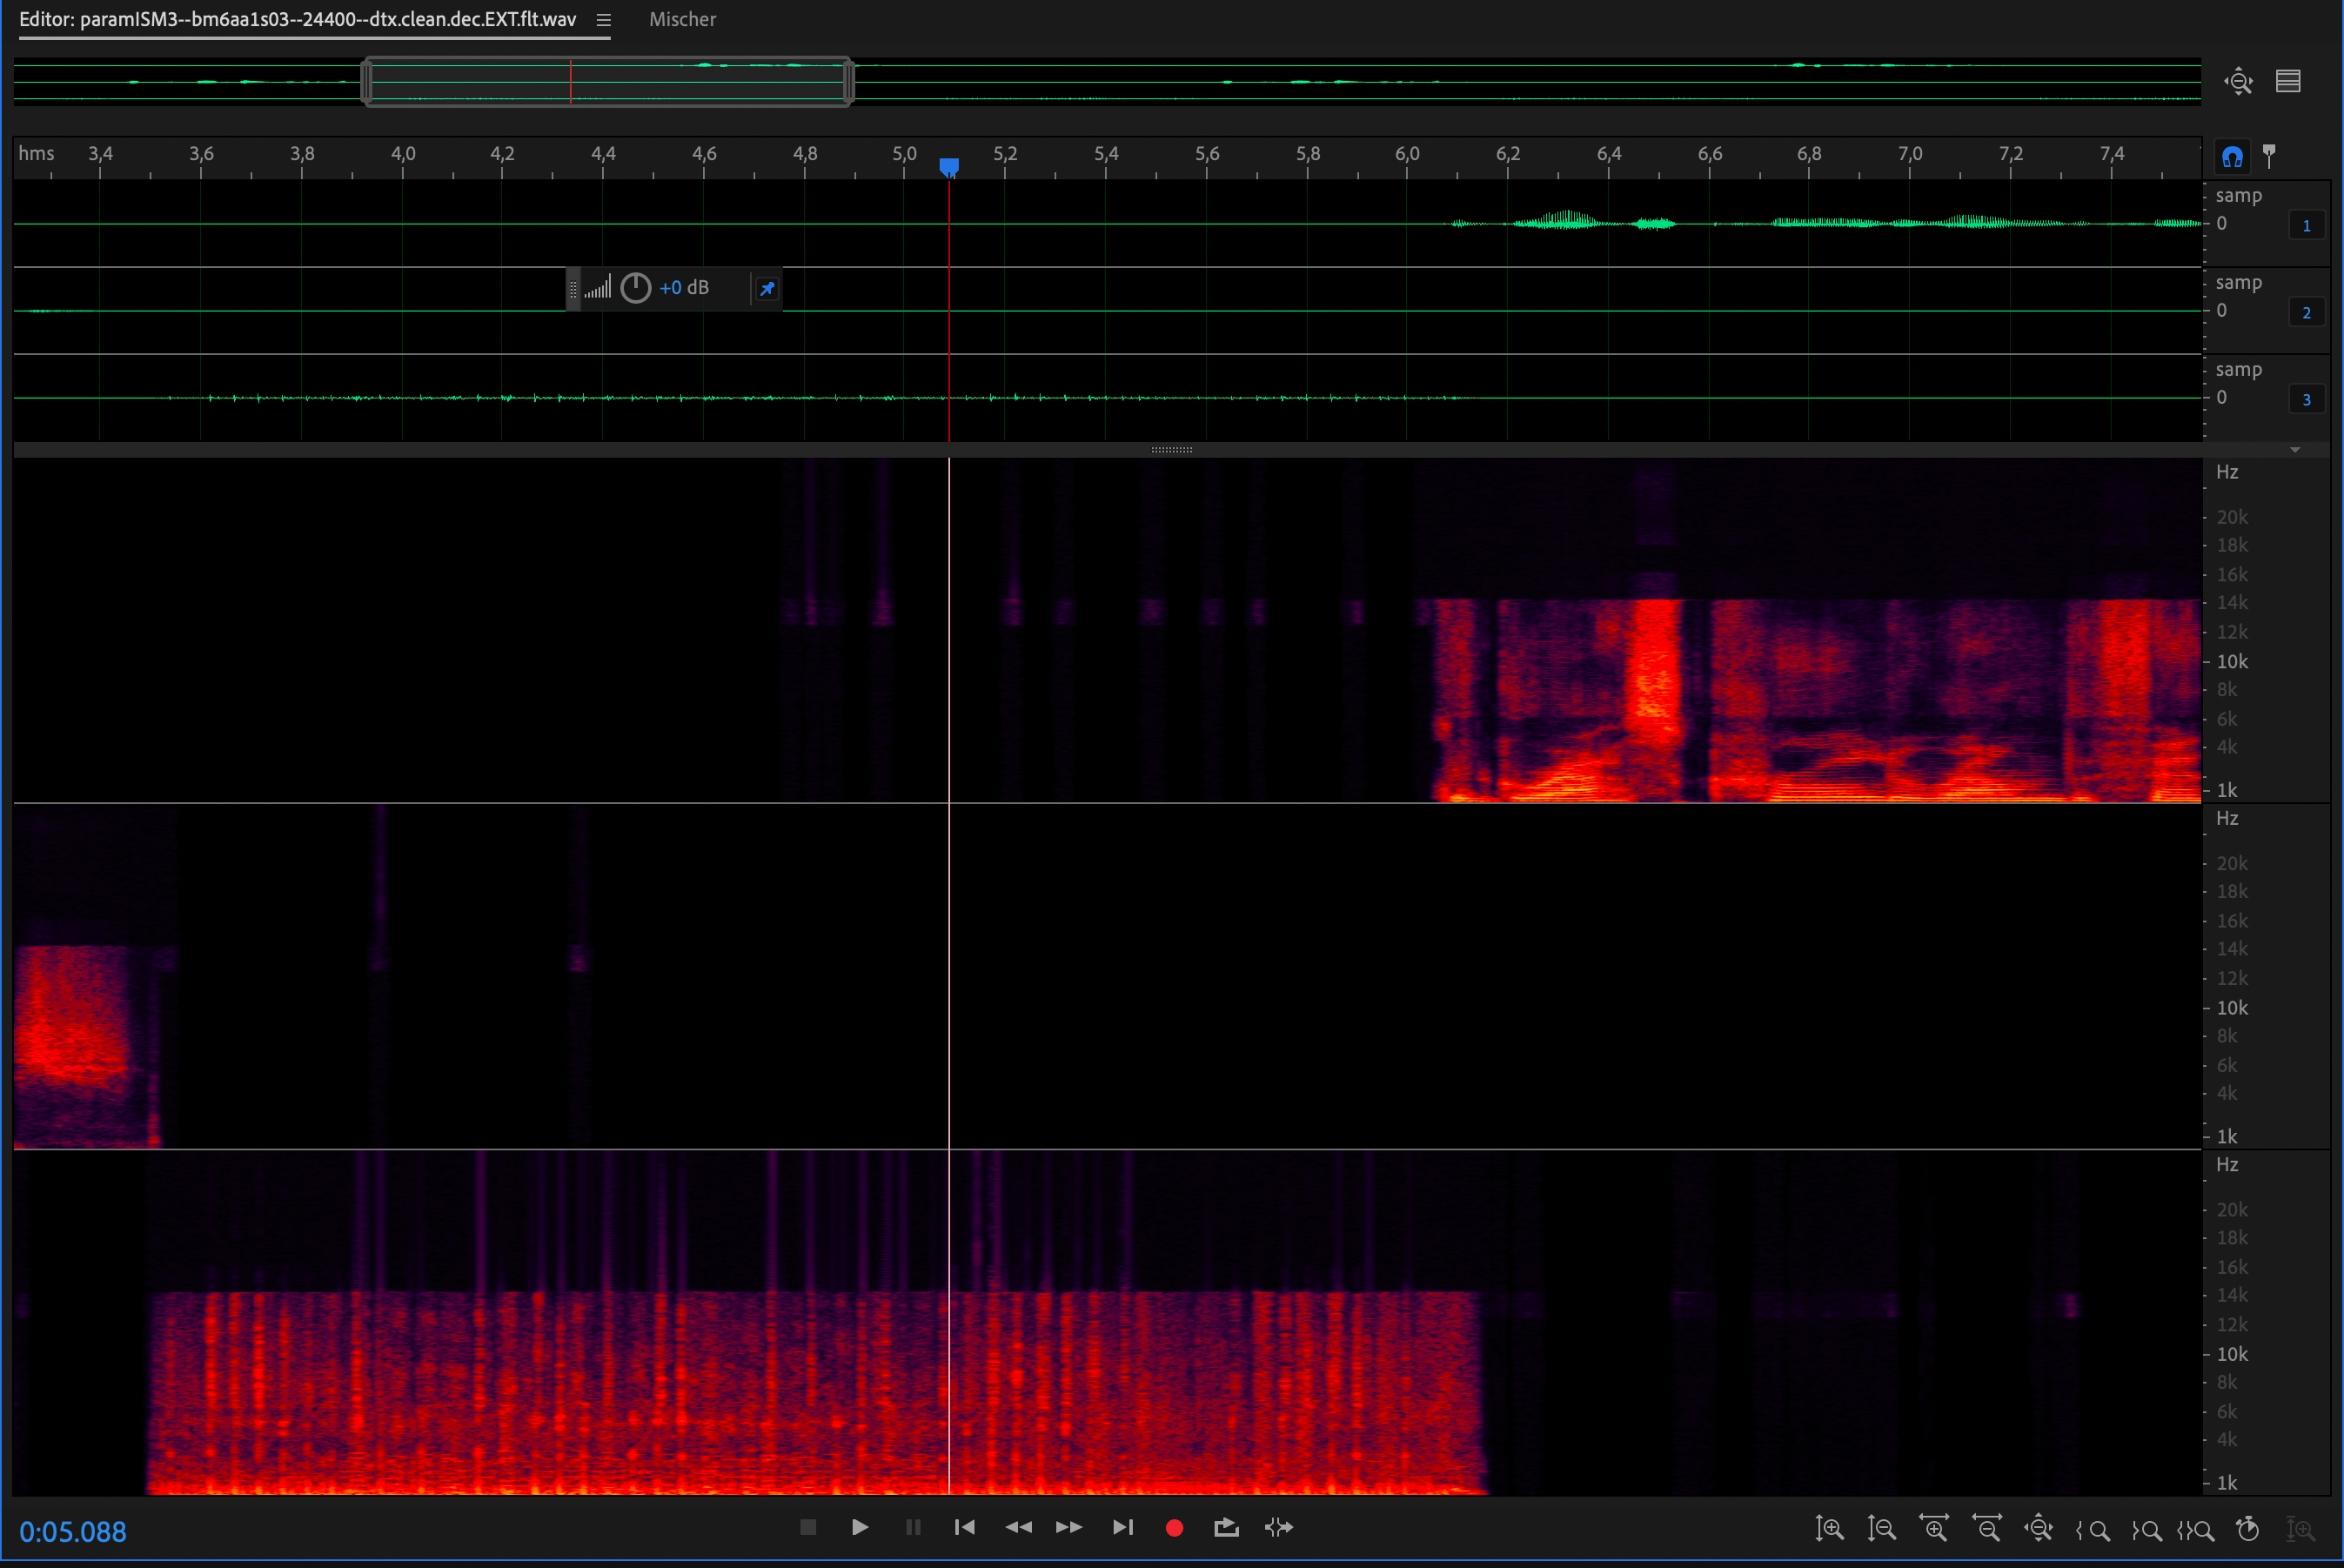Screen dimensions: 2344x1568
Task: Click the skip selection playback icon
Action: (1278, 1527)
